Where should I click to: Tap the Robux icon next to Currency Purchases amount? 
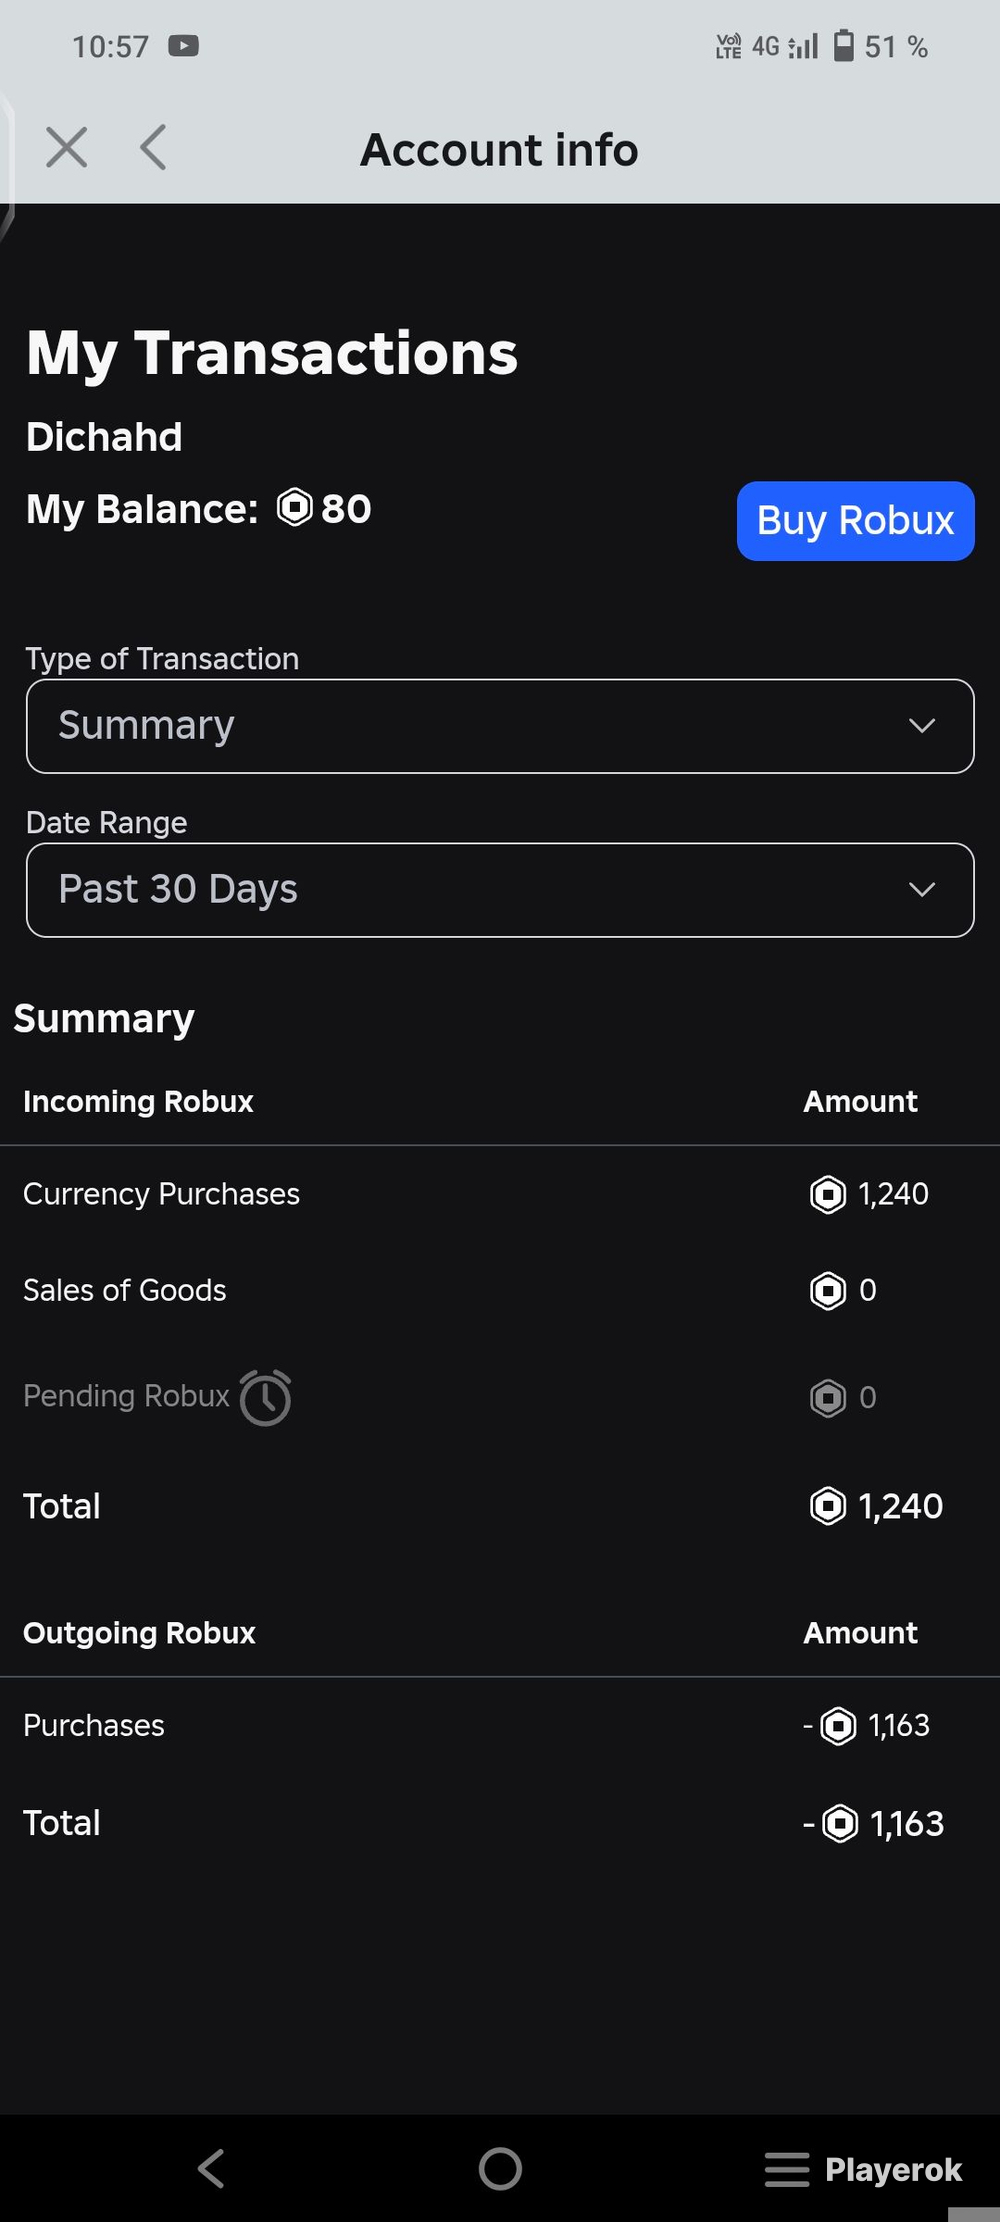(x=828, y=1194)
